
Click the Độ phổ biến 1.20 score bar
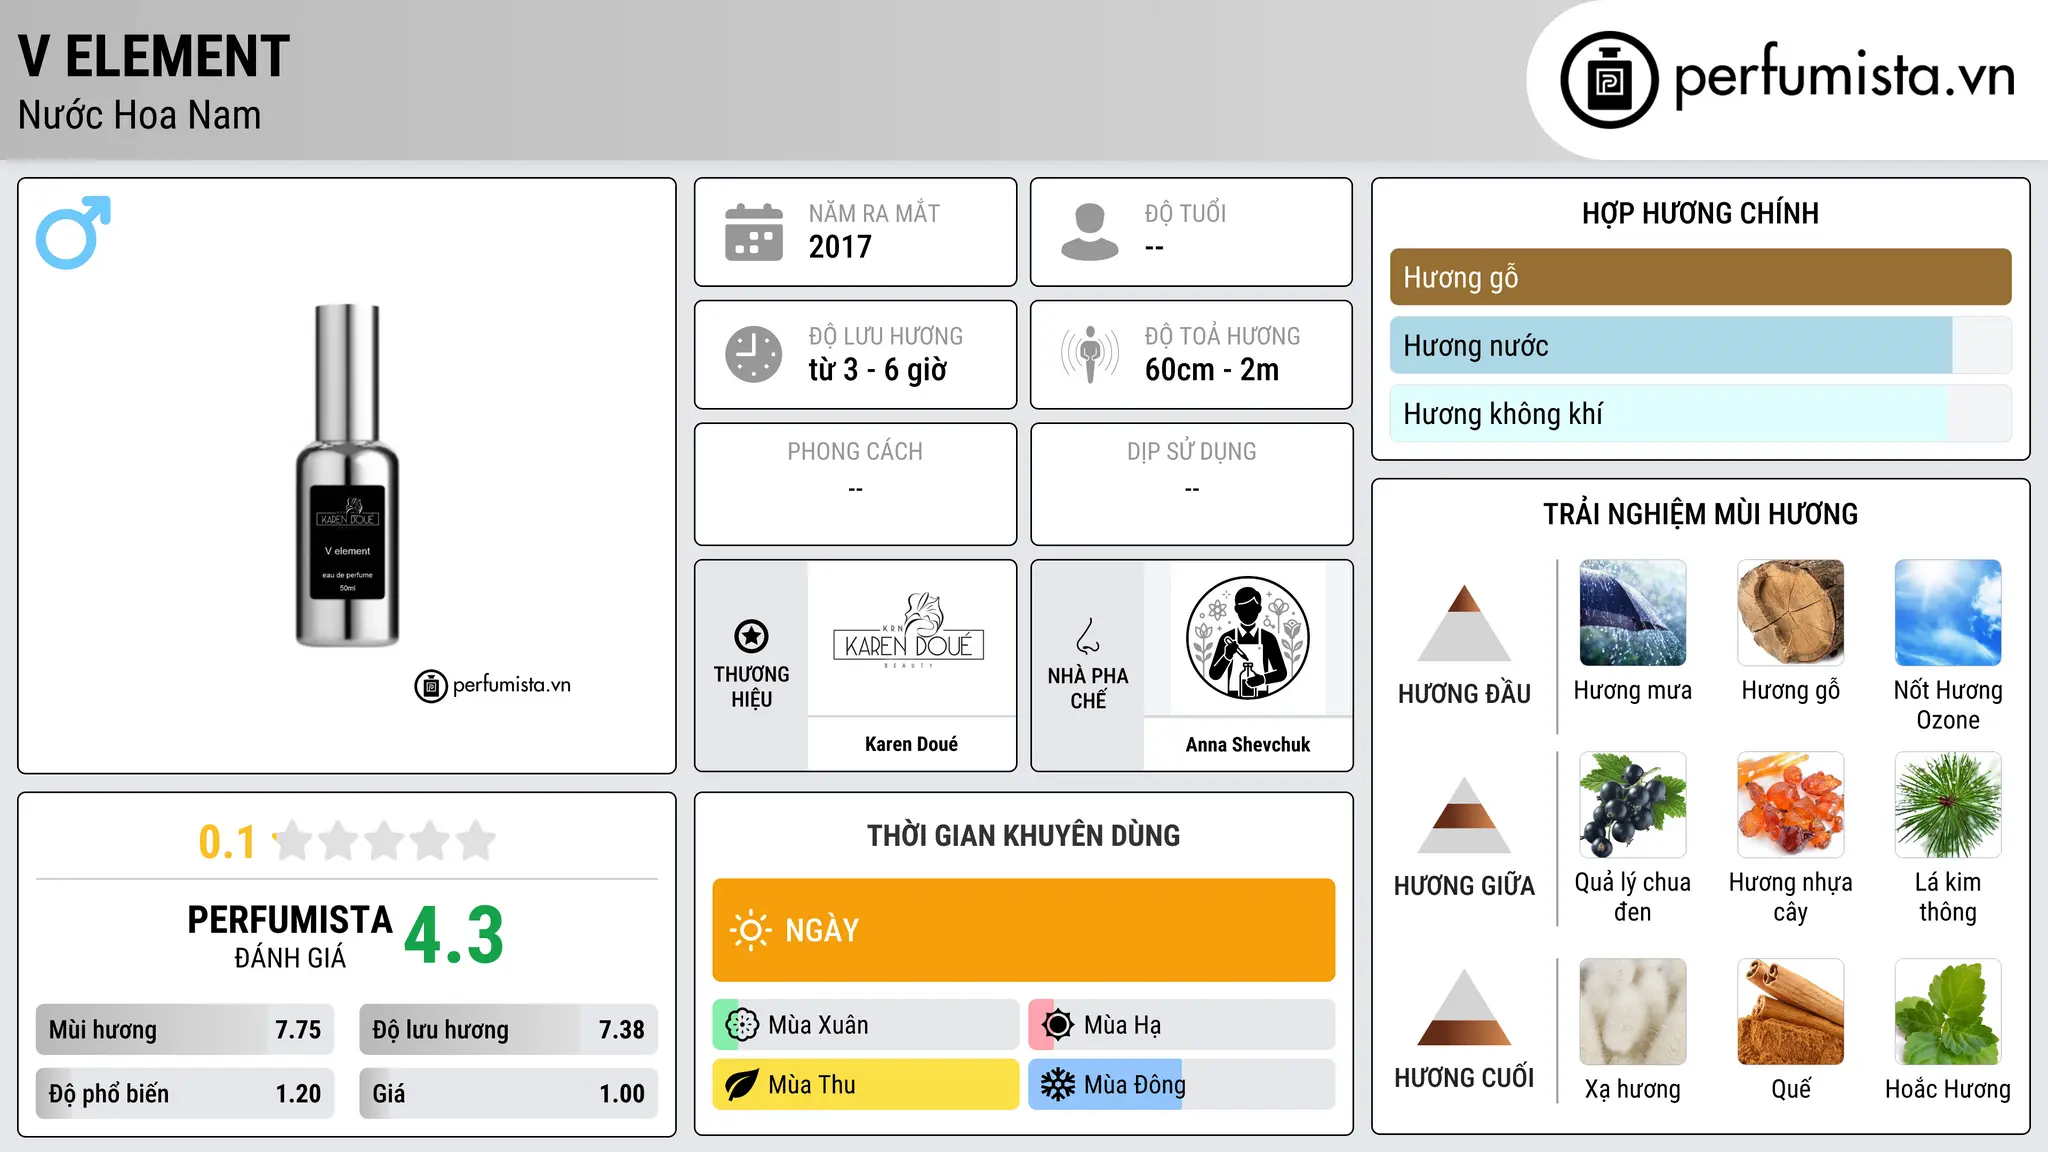click(x=185, y=1093)
